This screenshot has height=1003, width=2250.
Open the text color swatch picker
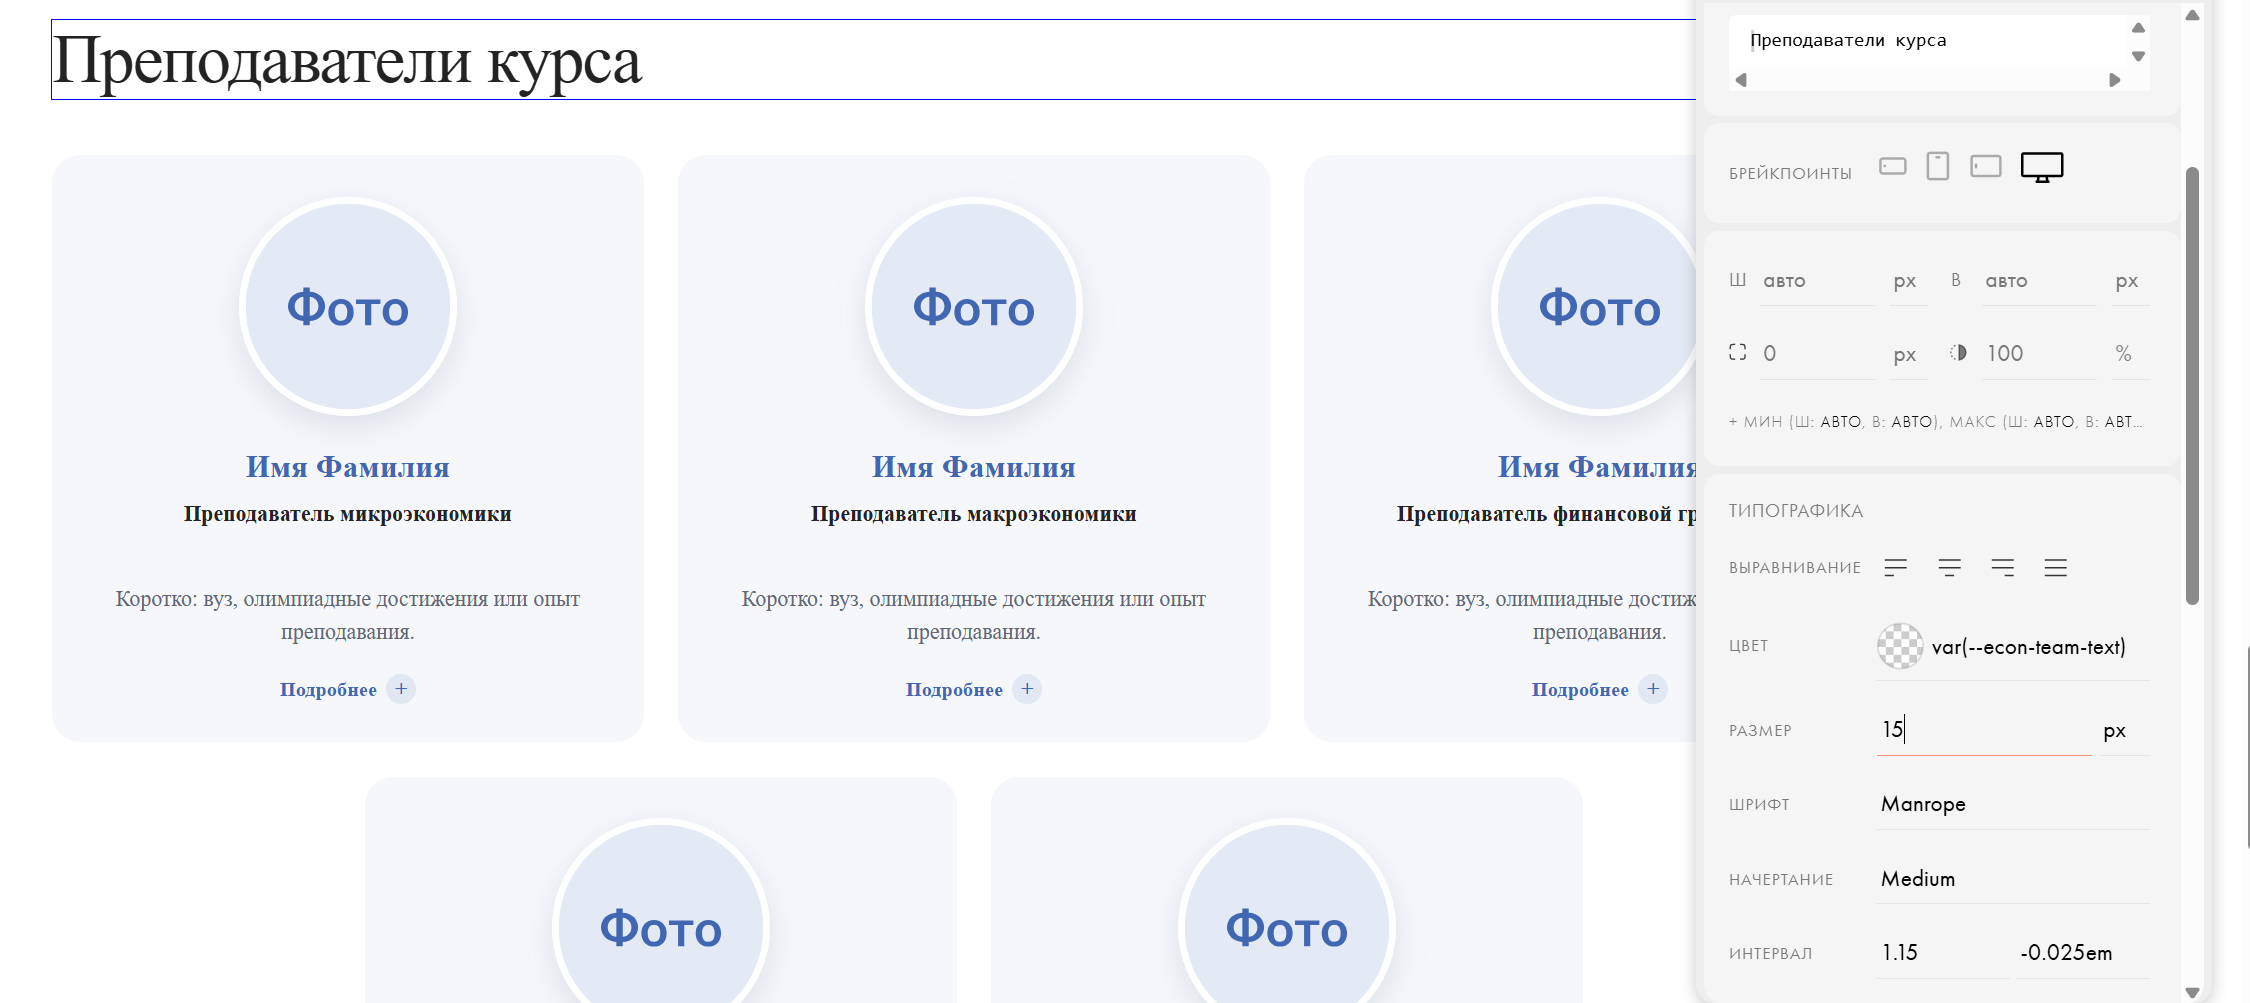(1900, 646)
